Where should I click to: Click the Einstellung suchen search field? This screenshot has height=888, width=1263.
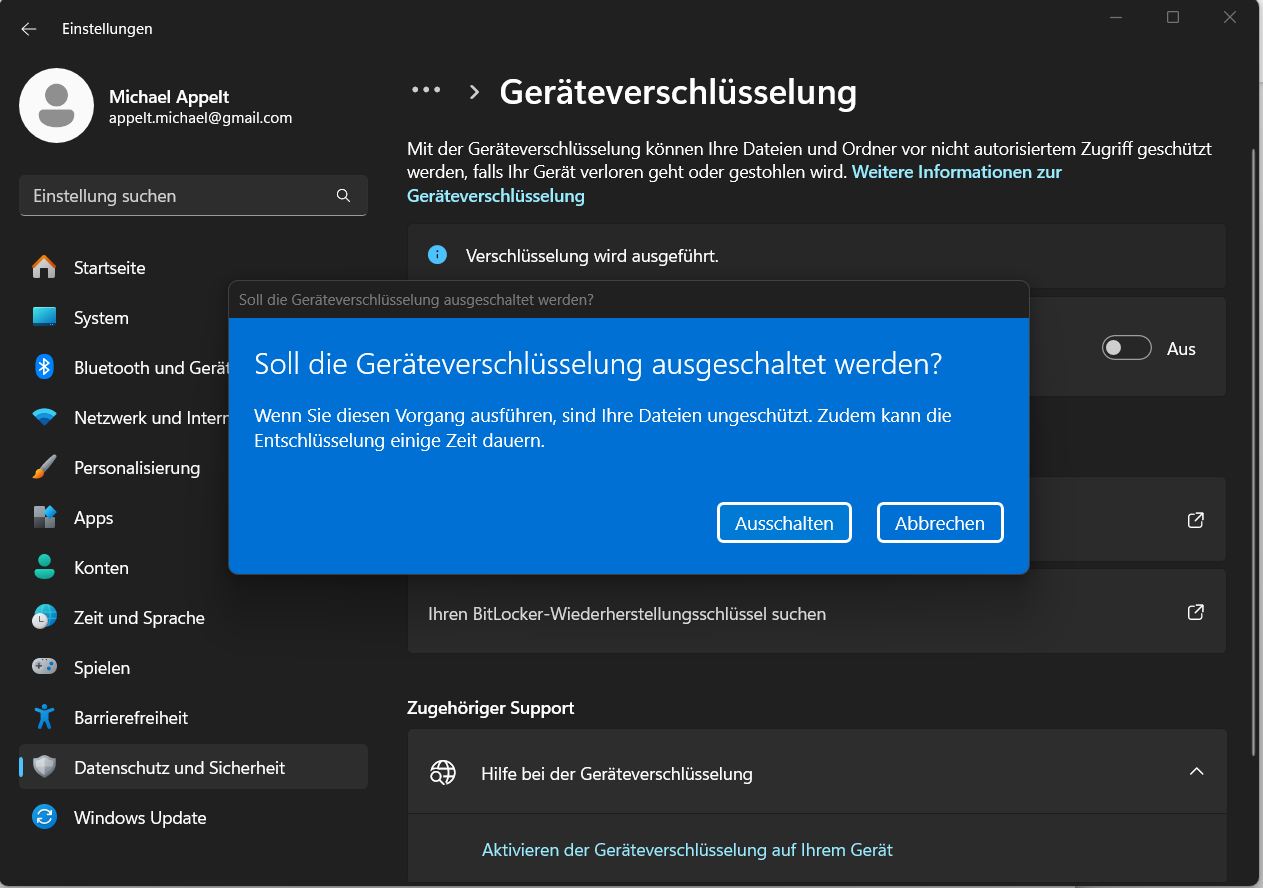coord(180,196)
